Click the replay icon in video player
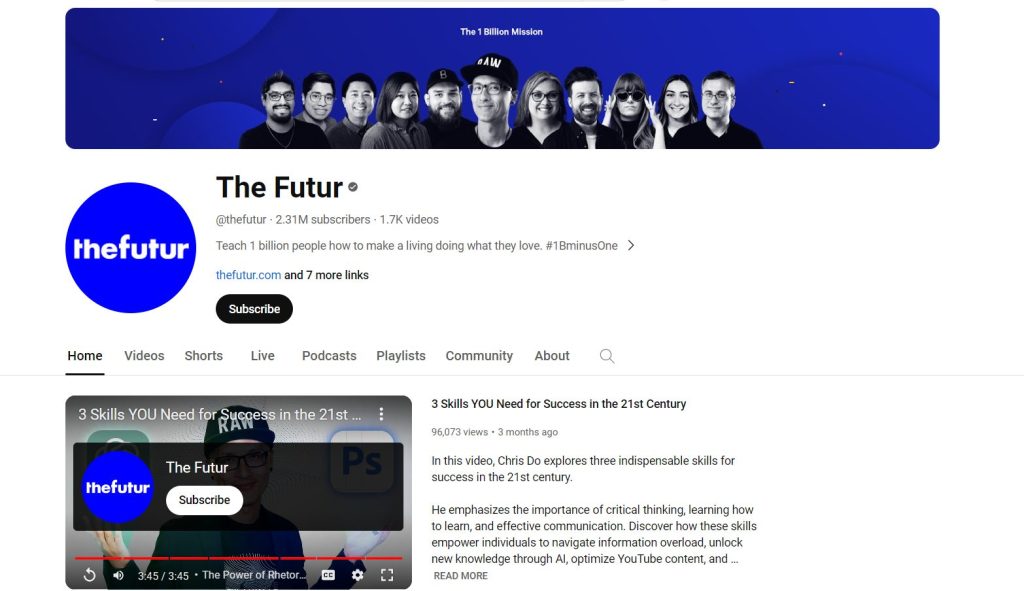Screen dimensions: 1024x591 89,575
